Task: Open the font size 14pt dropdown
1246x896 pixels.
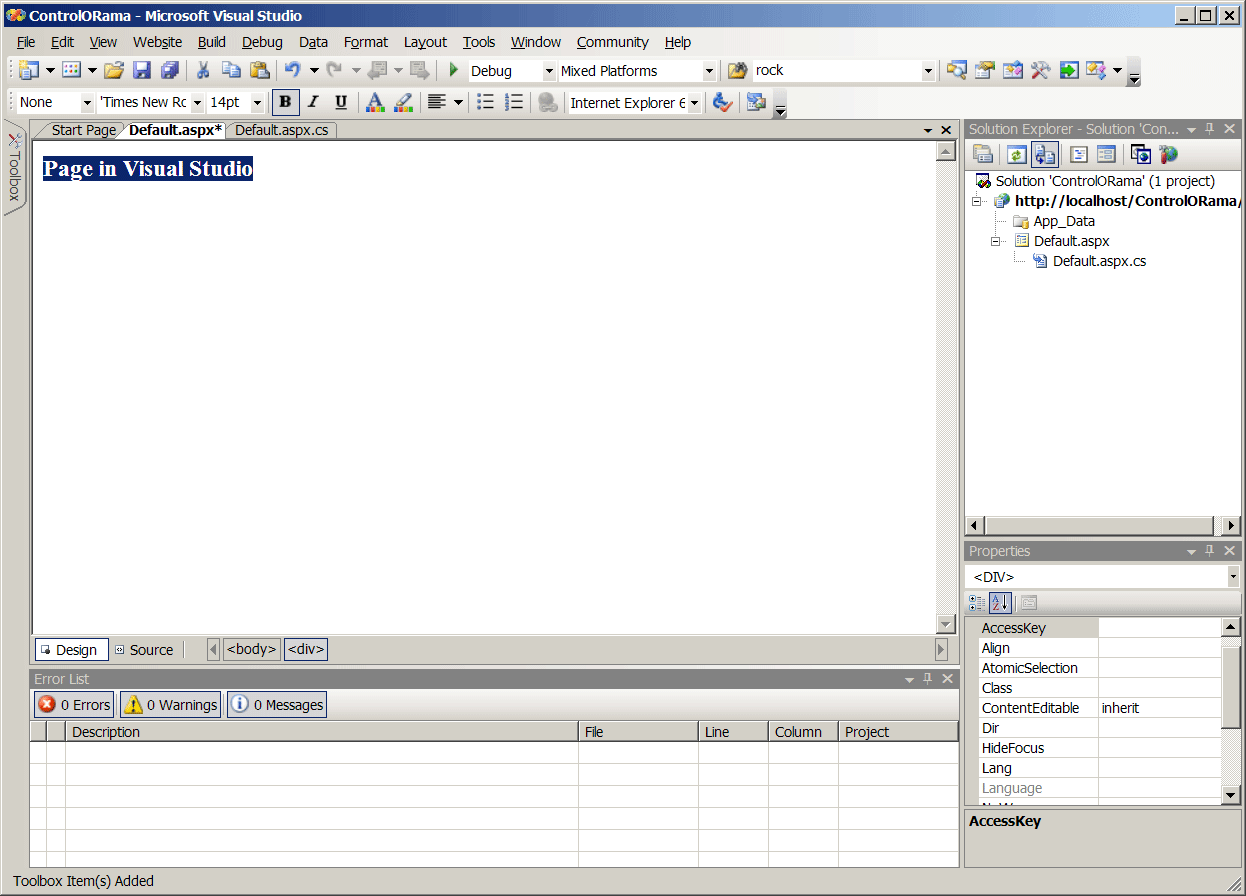Action: 257,103
